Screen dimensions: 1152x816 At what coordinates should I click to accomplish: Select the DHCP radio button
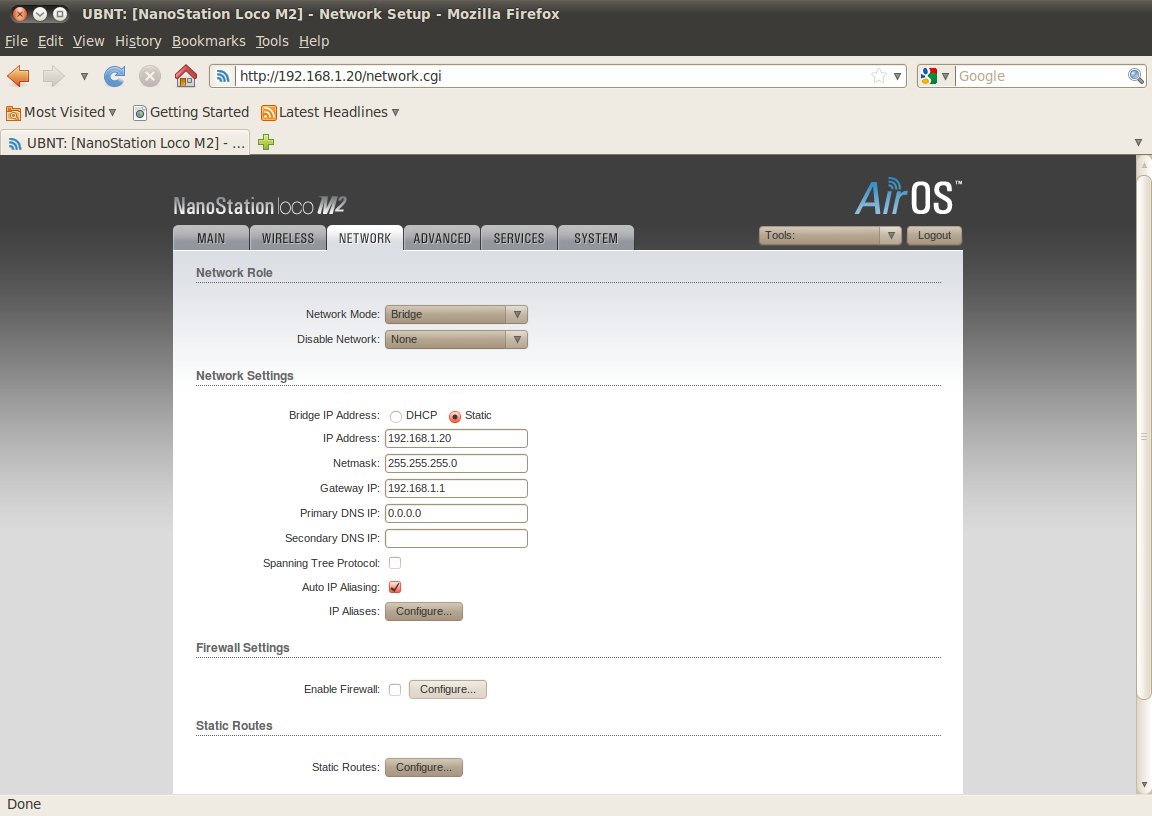[396, 416]
